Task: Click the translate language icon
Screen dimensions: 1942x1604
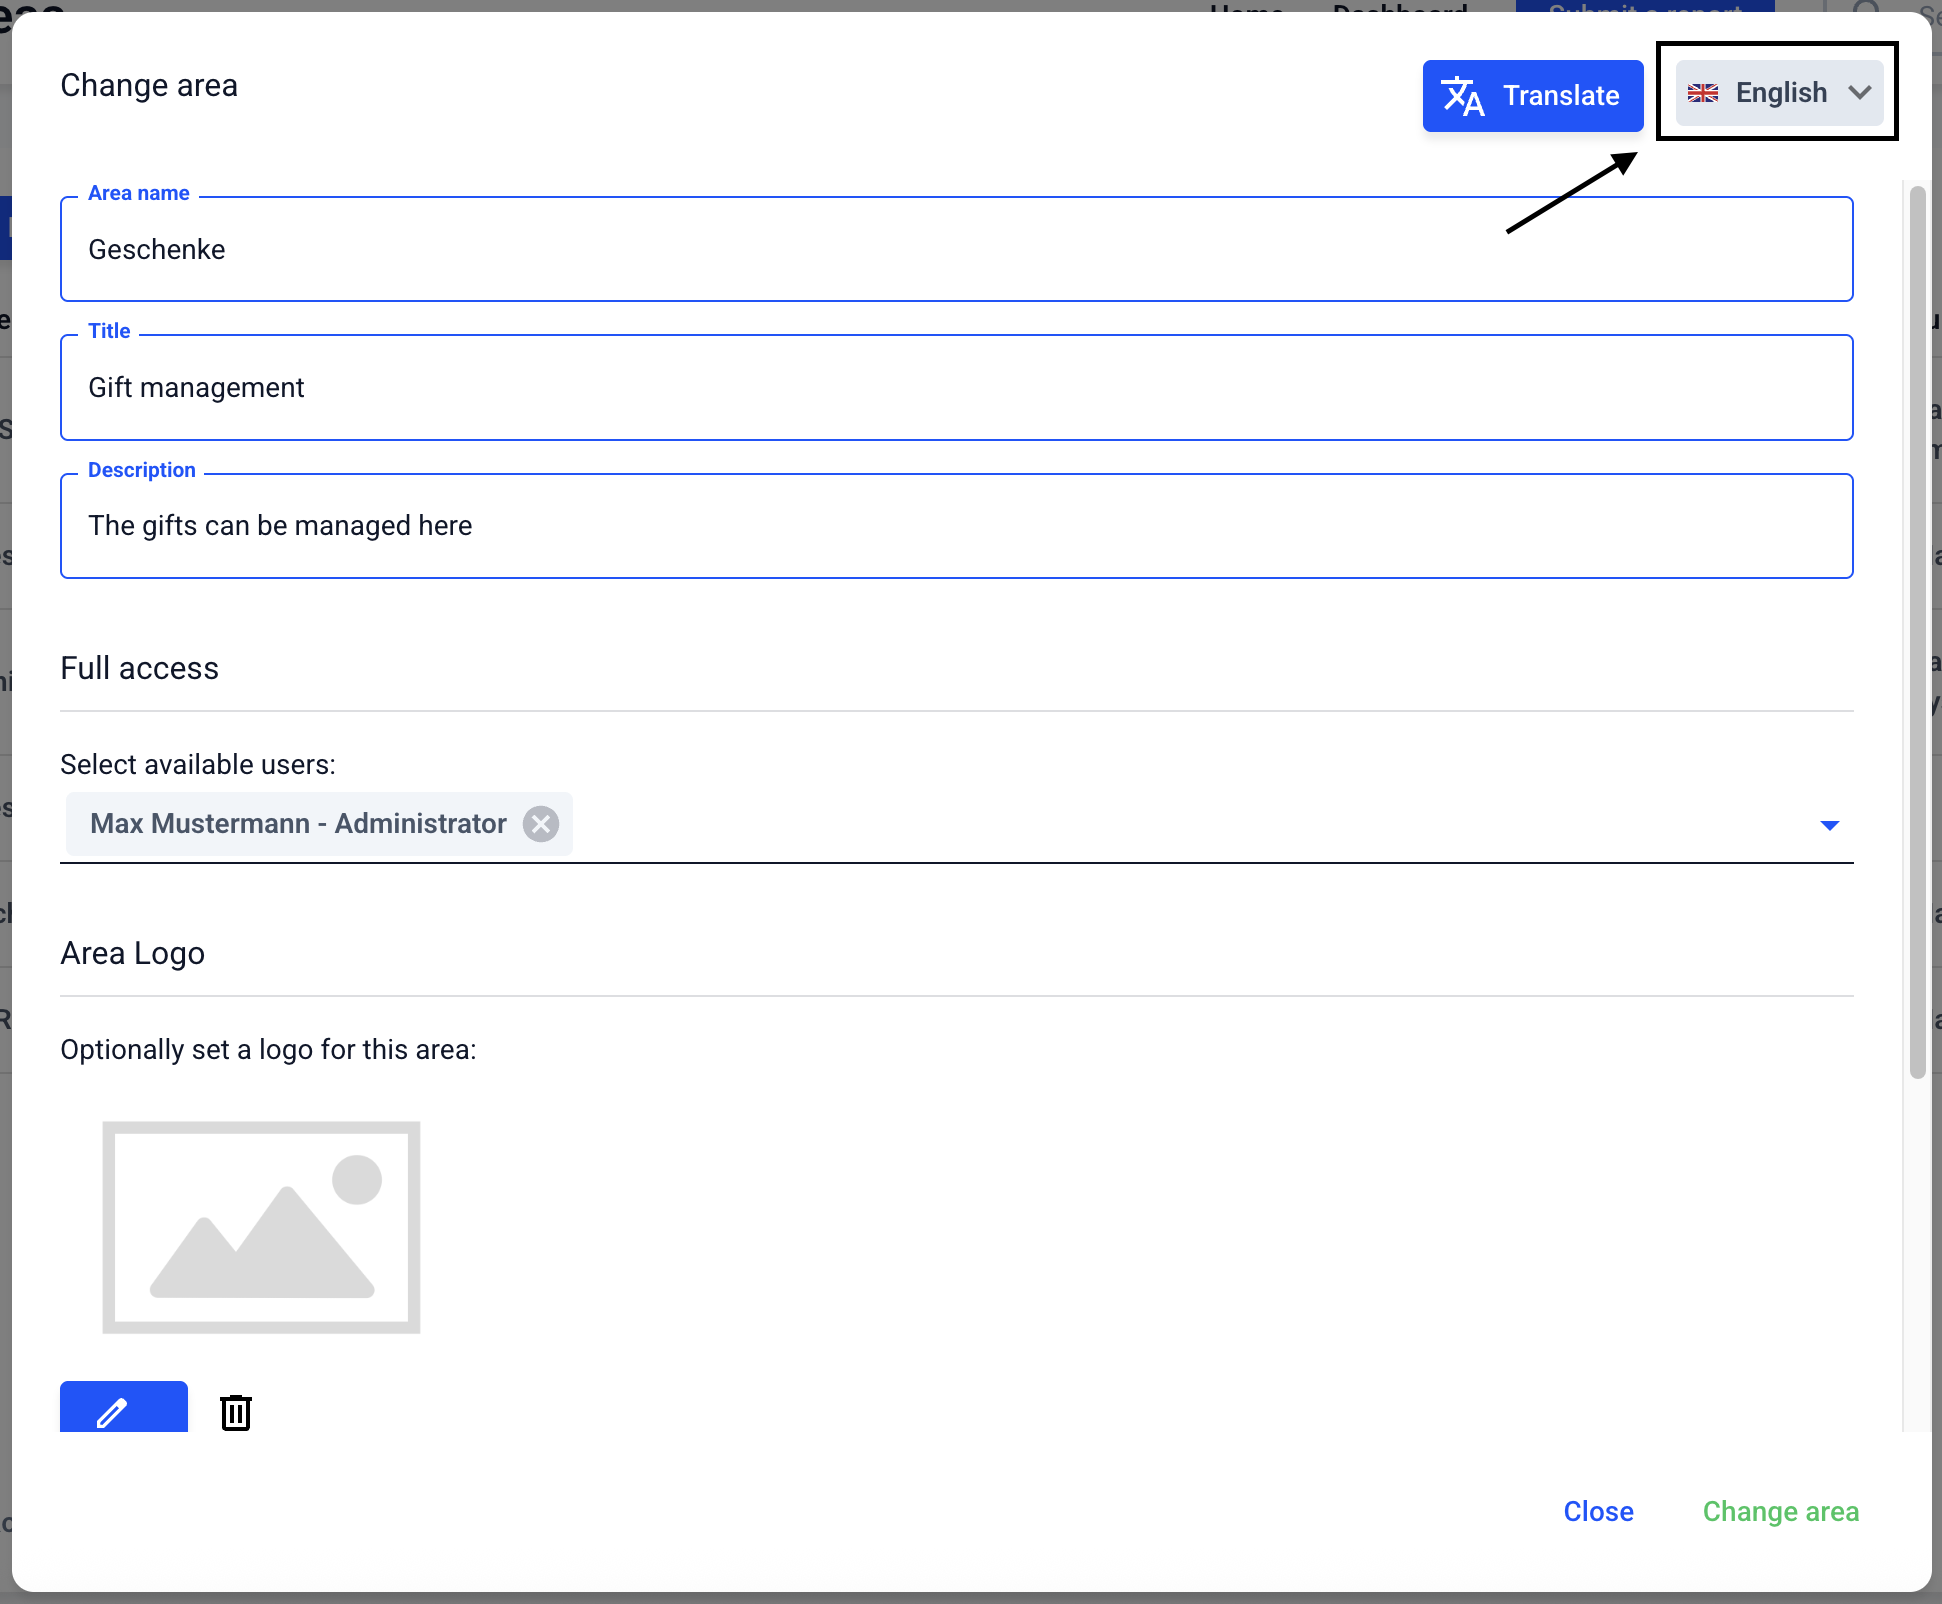Action: (1462, 96)
